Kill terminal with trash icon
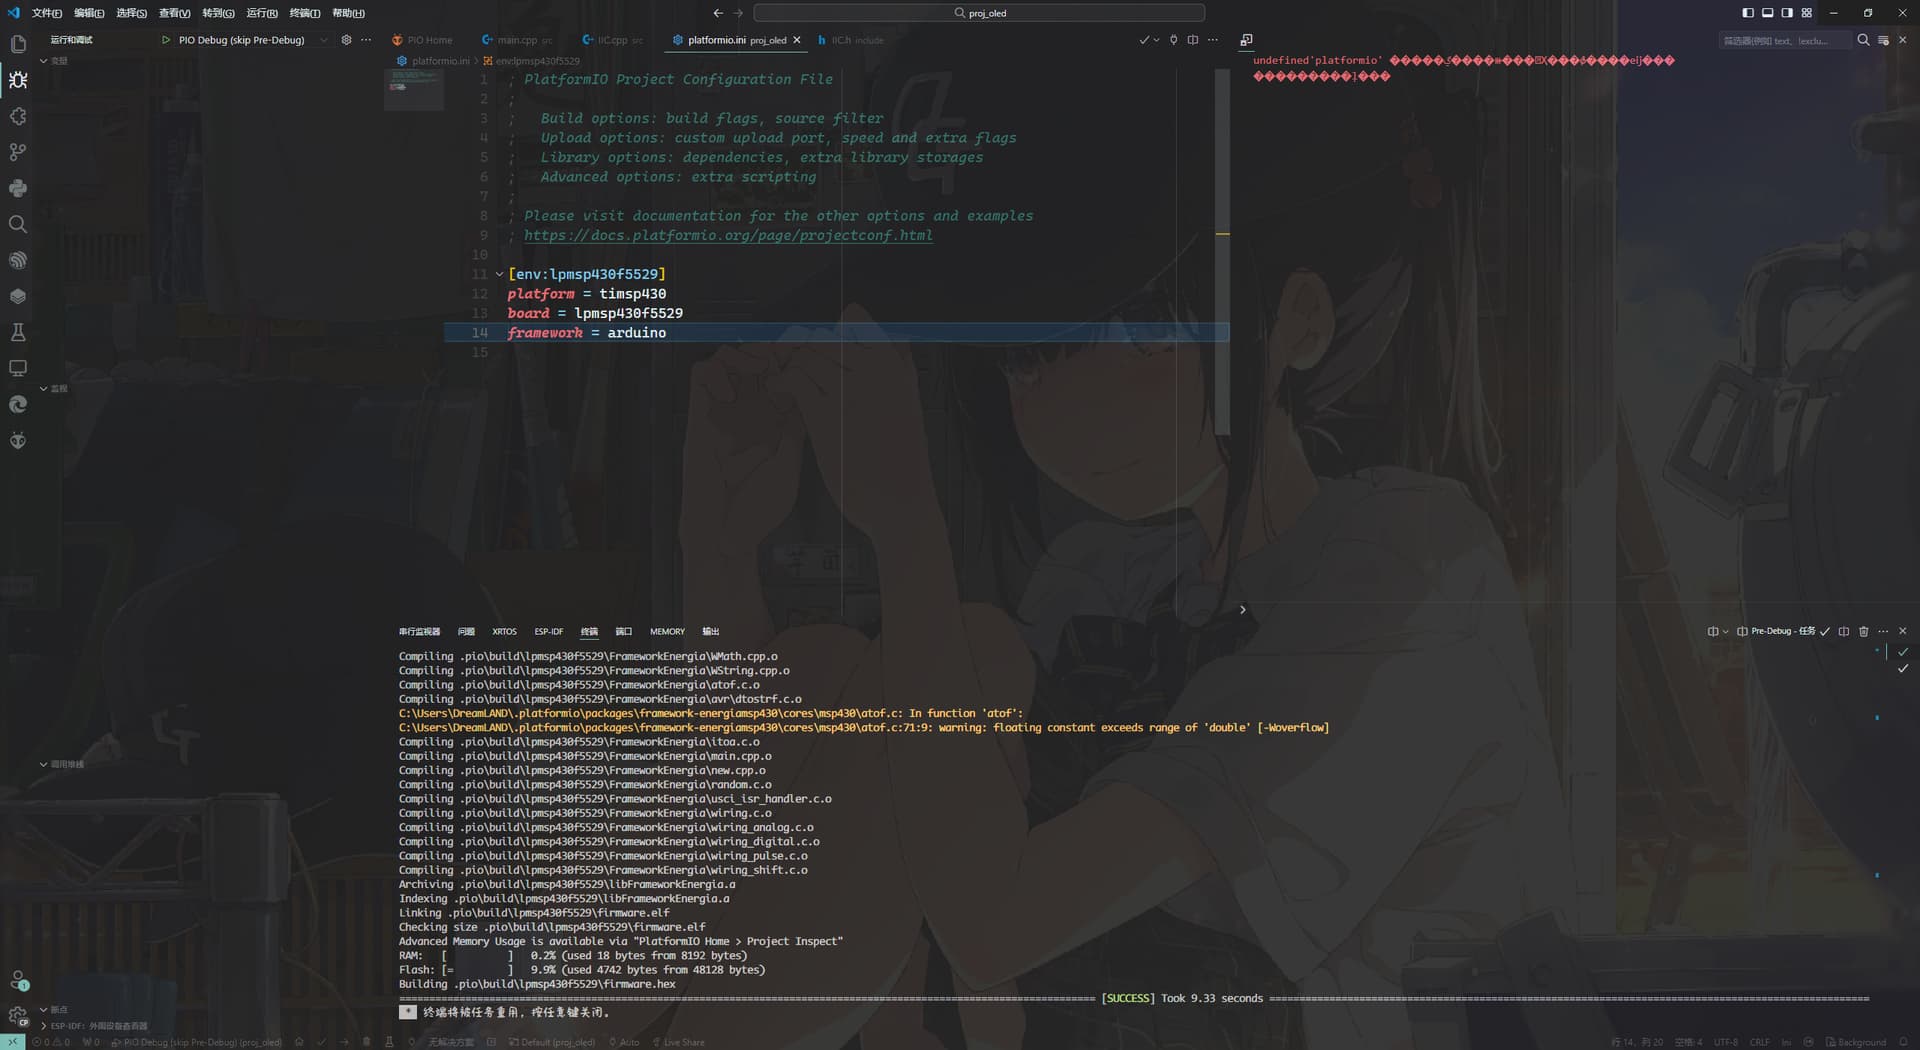 [1863, 631]
